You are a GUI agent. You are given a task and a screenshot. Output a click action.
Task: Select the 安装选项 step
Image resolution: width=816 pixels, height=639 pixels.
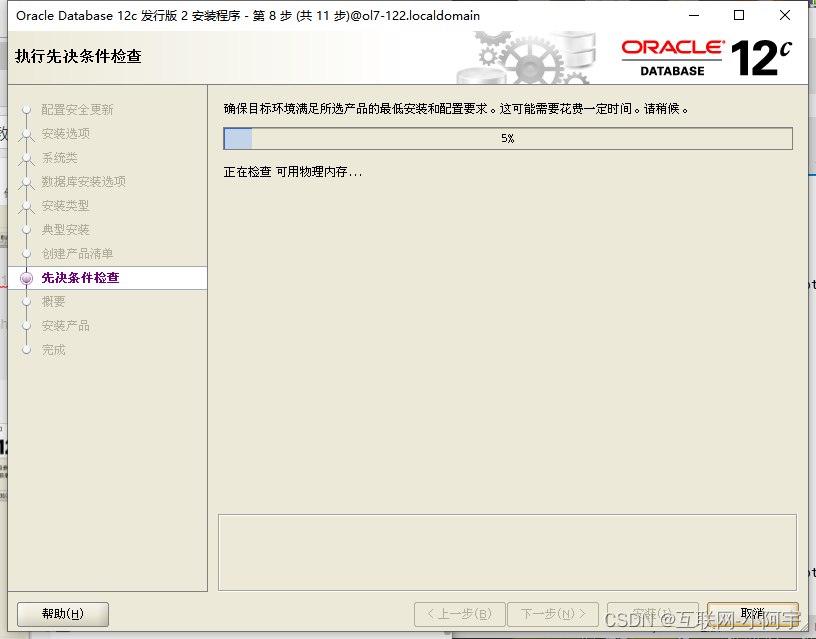(66, 134)
